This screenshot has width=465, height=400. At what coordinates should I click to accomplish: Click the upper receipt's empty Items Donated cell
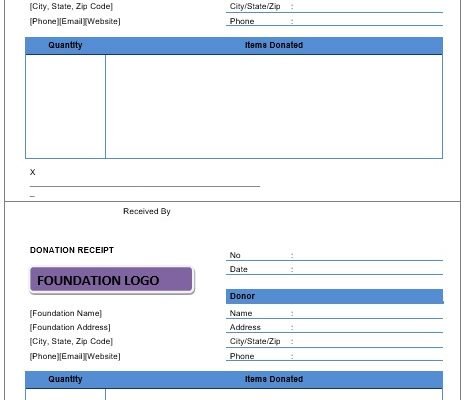274,106
